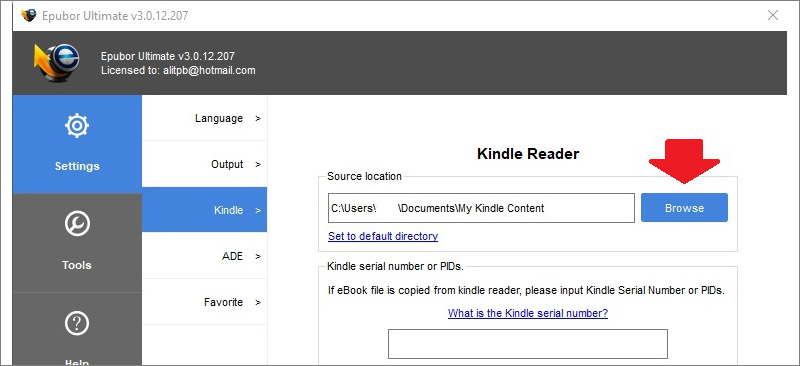Select the ADE settings tab
This screenshot has width=800, height=366.
pos(205,256)
